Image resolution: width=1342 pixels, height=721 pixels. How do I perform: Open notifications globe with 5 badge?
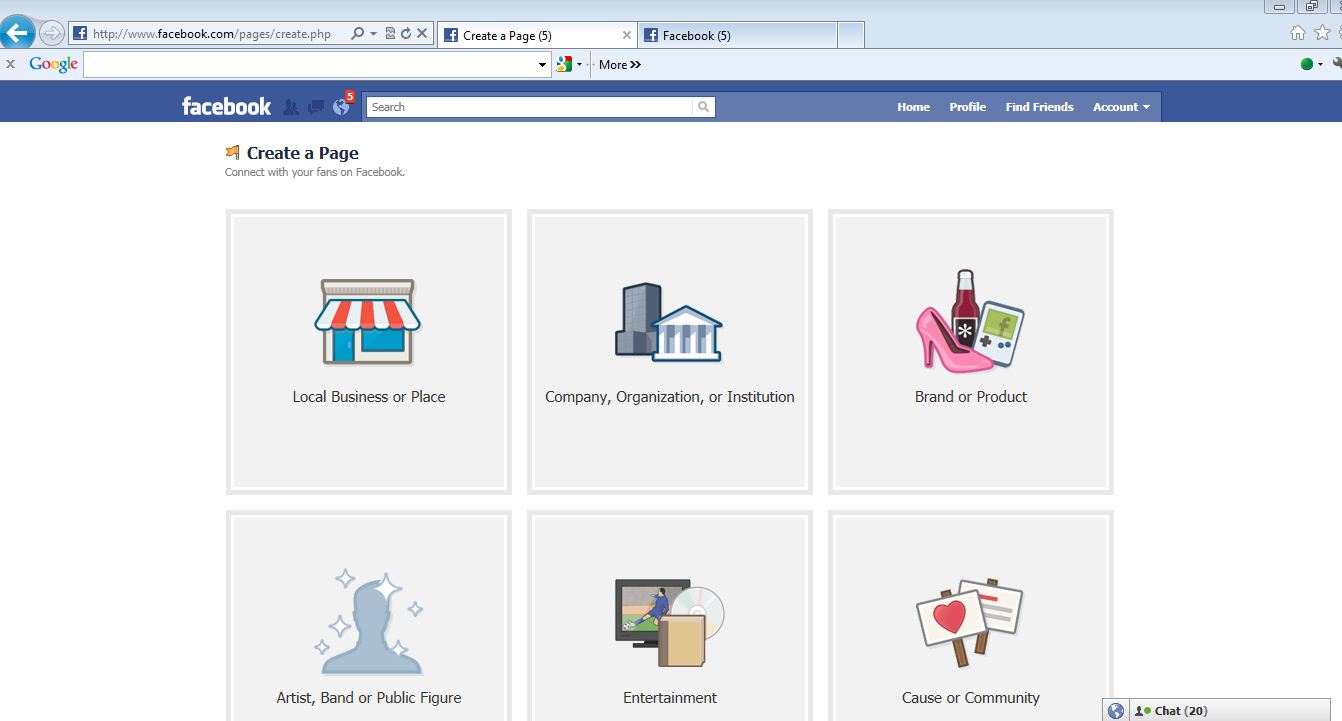point(342,106)
